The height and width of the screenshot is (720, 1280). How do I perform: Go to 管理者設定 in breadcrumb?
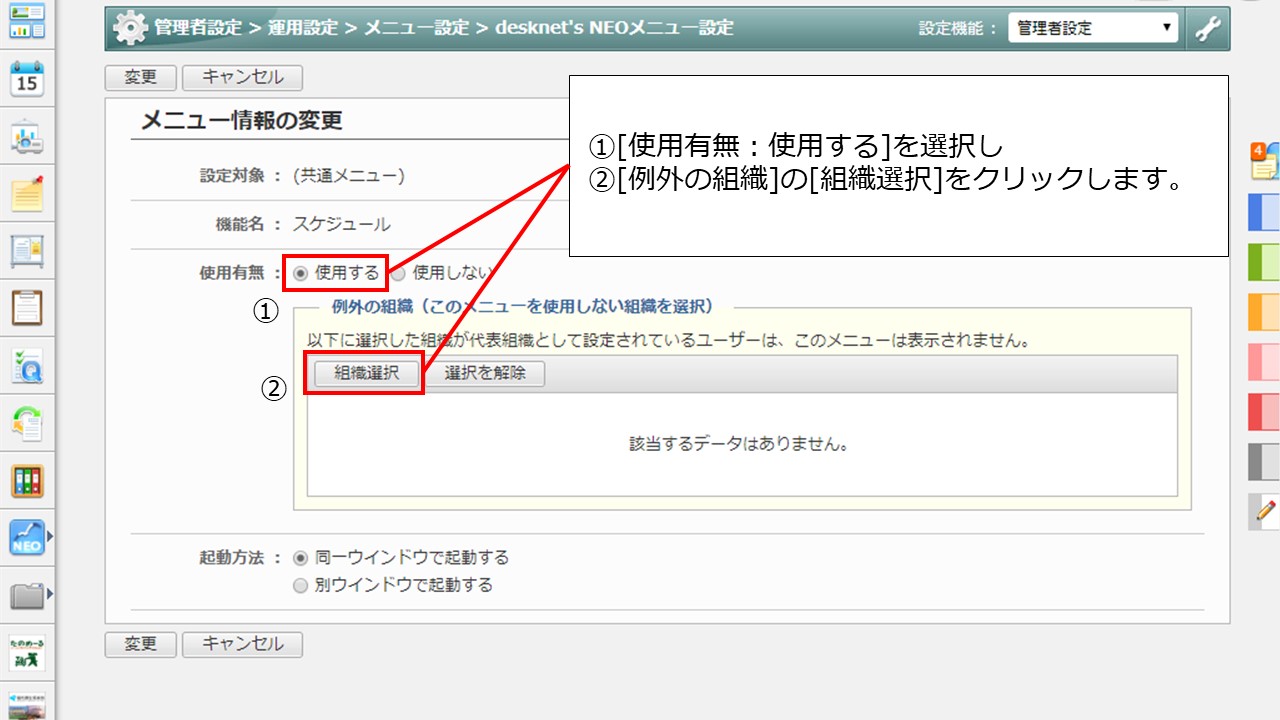(198, 28)
